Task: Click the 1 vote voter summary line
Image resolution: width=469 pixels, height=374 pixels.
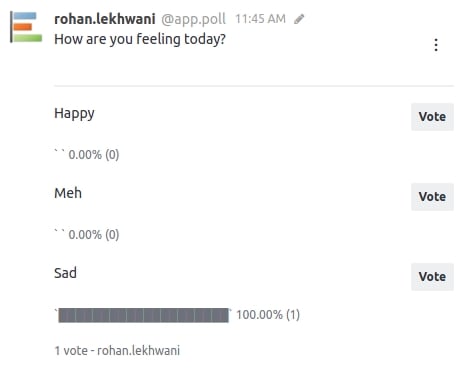Action: (x=117, y=351)
